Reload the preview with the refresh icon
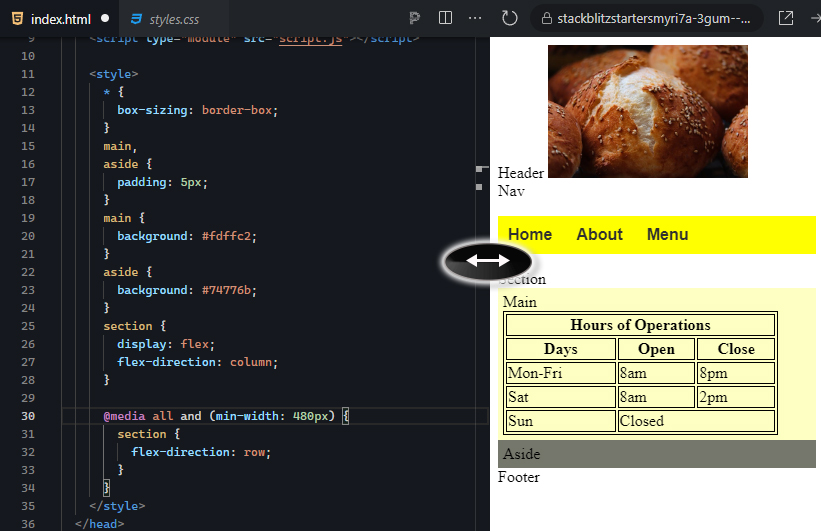 [509, 18]
